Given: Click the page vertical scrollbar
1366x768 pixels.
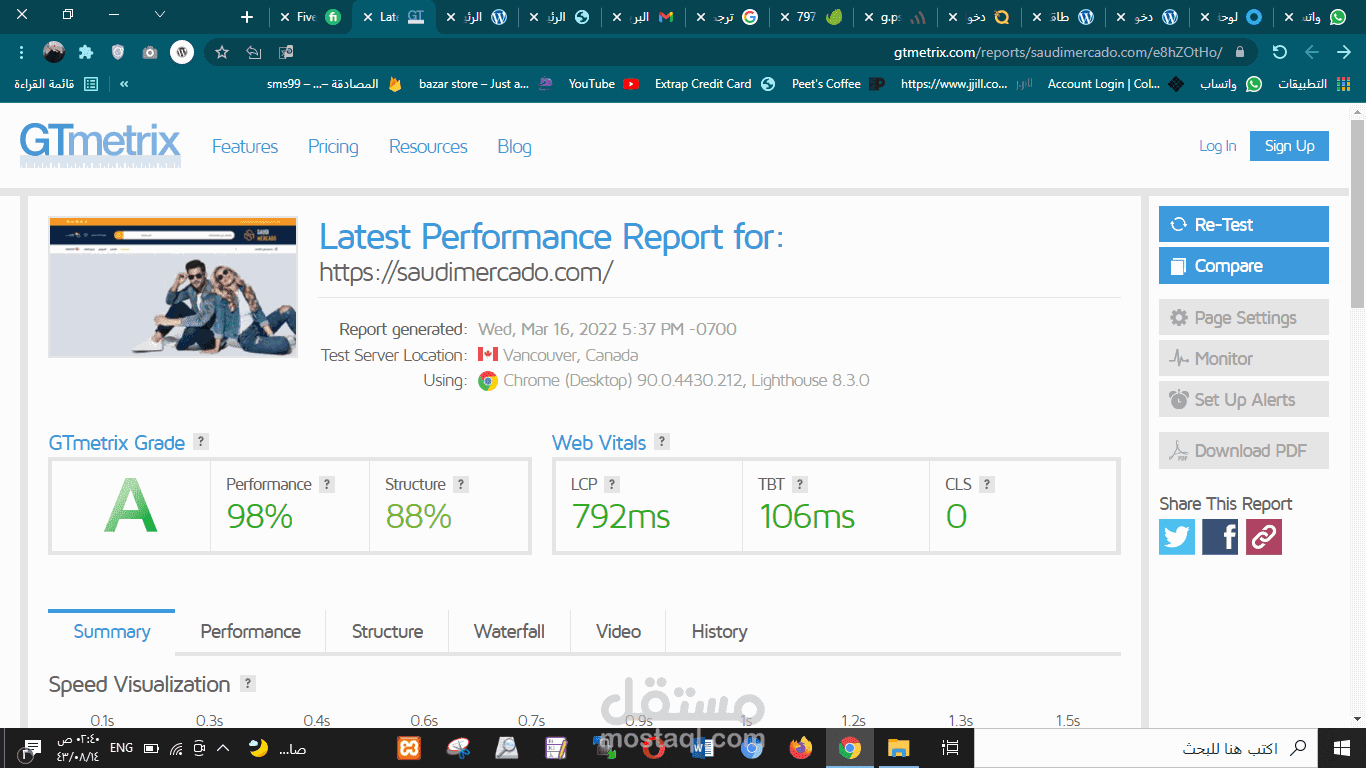Looking at the screenshot, I should (x=1357, y=212).
